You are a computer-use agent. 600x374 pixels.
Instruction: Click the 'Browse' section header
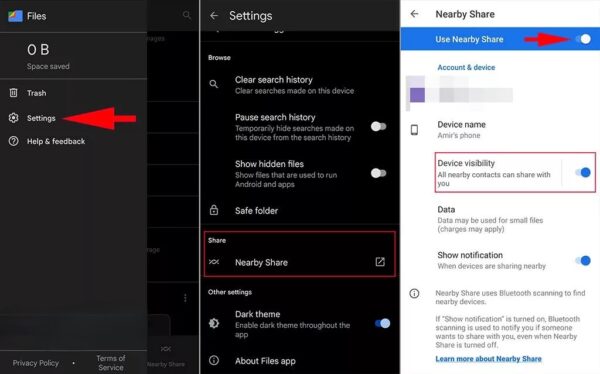tap(219, 58)
